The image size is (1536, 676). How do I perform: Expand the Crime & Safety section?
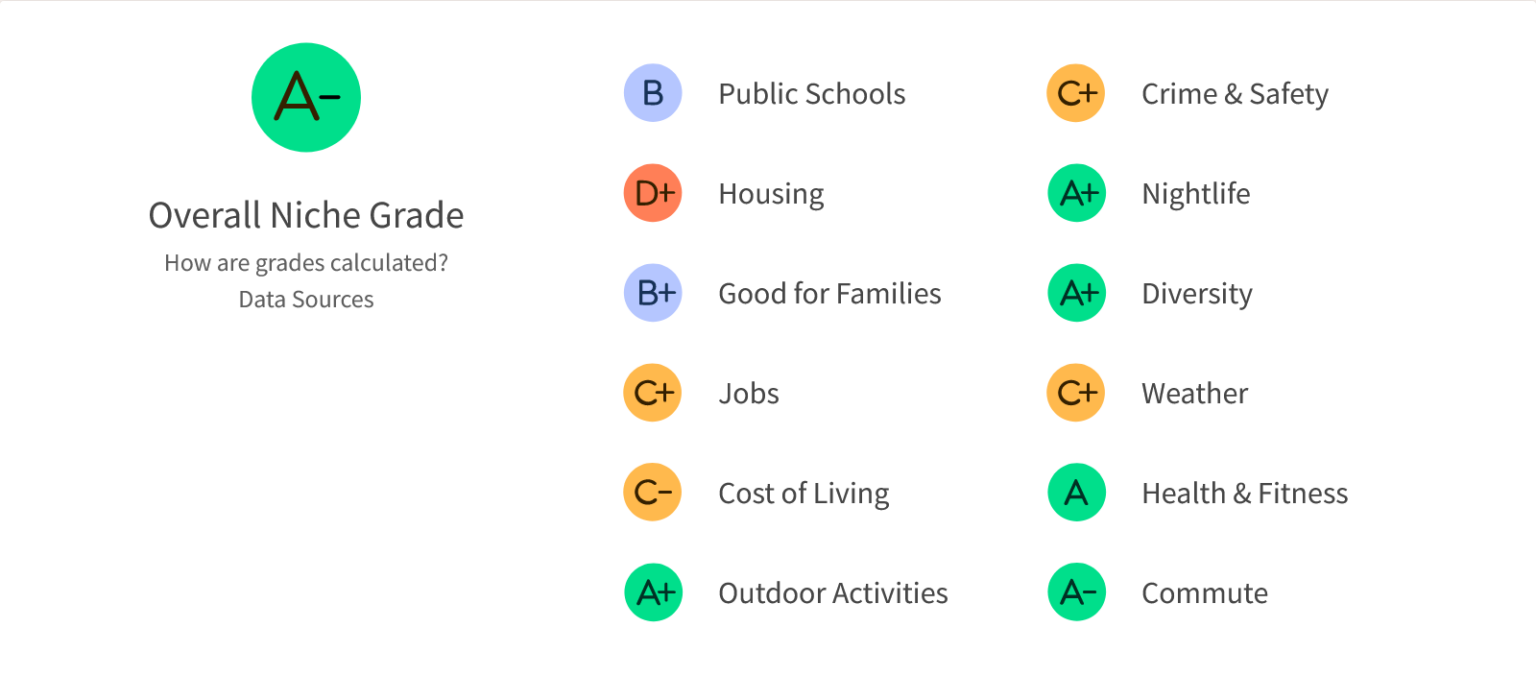click(x=1235, y=93)
